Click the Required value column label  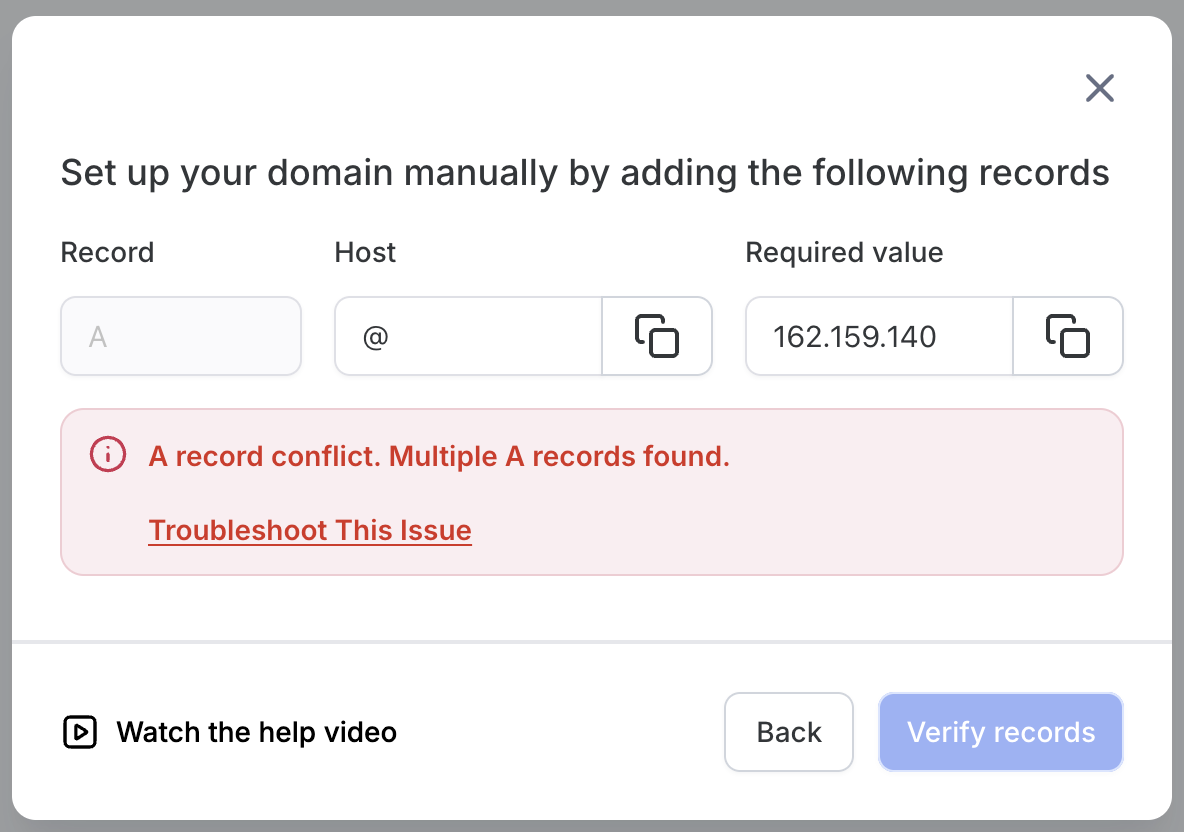click(844, 252)
